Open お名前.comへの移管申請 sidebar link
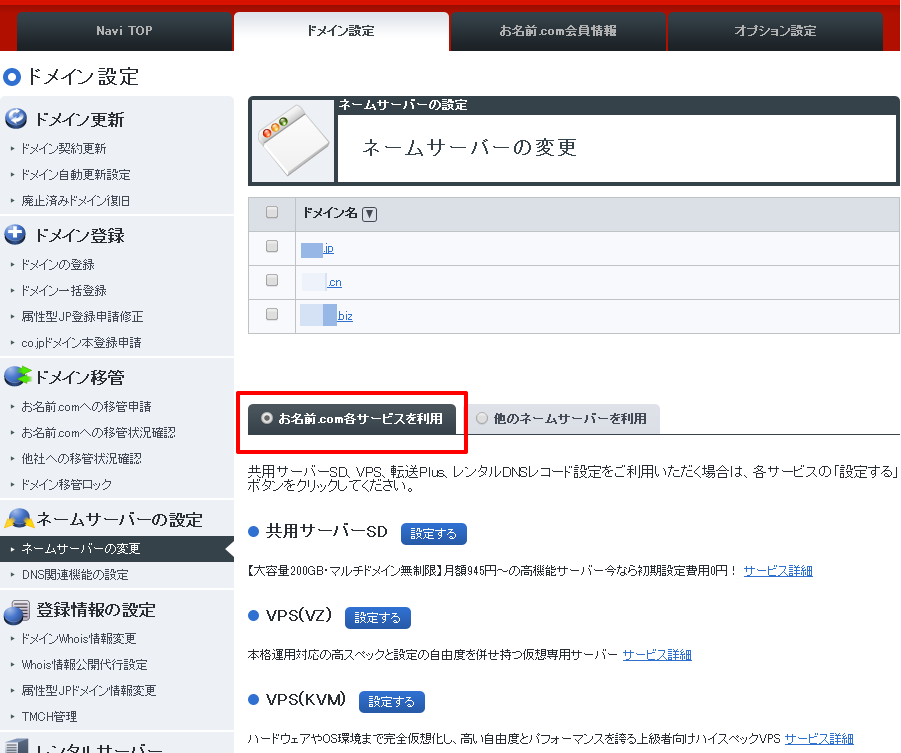 (x=86, y=407)
